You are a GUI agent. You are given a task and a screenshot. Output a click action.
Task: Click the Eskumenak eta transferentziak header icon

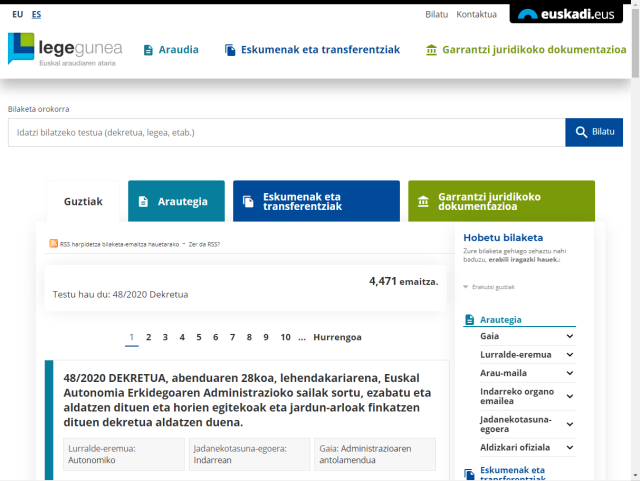coord(230,50)
